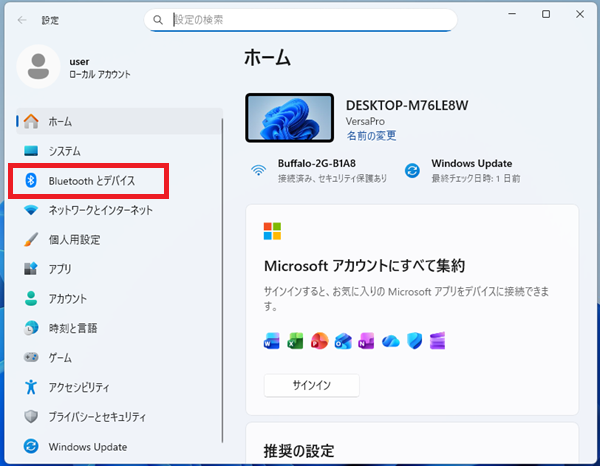Open ゲーム settings category

pyautogui.click(x=119, y=357)
